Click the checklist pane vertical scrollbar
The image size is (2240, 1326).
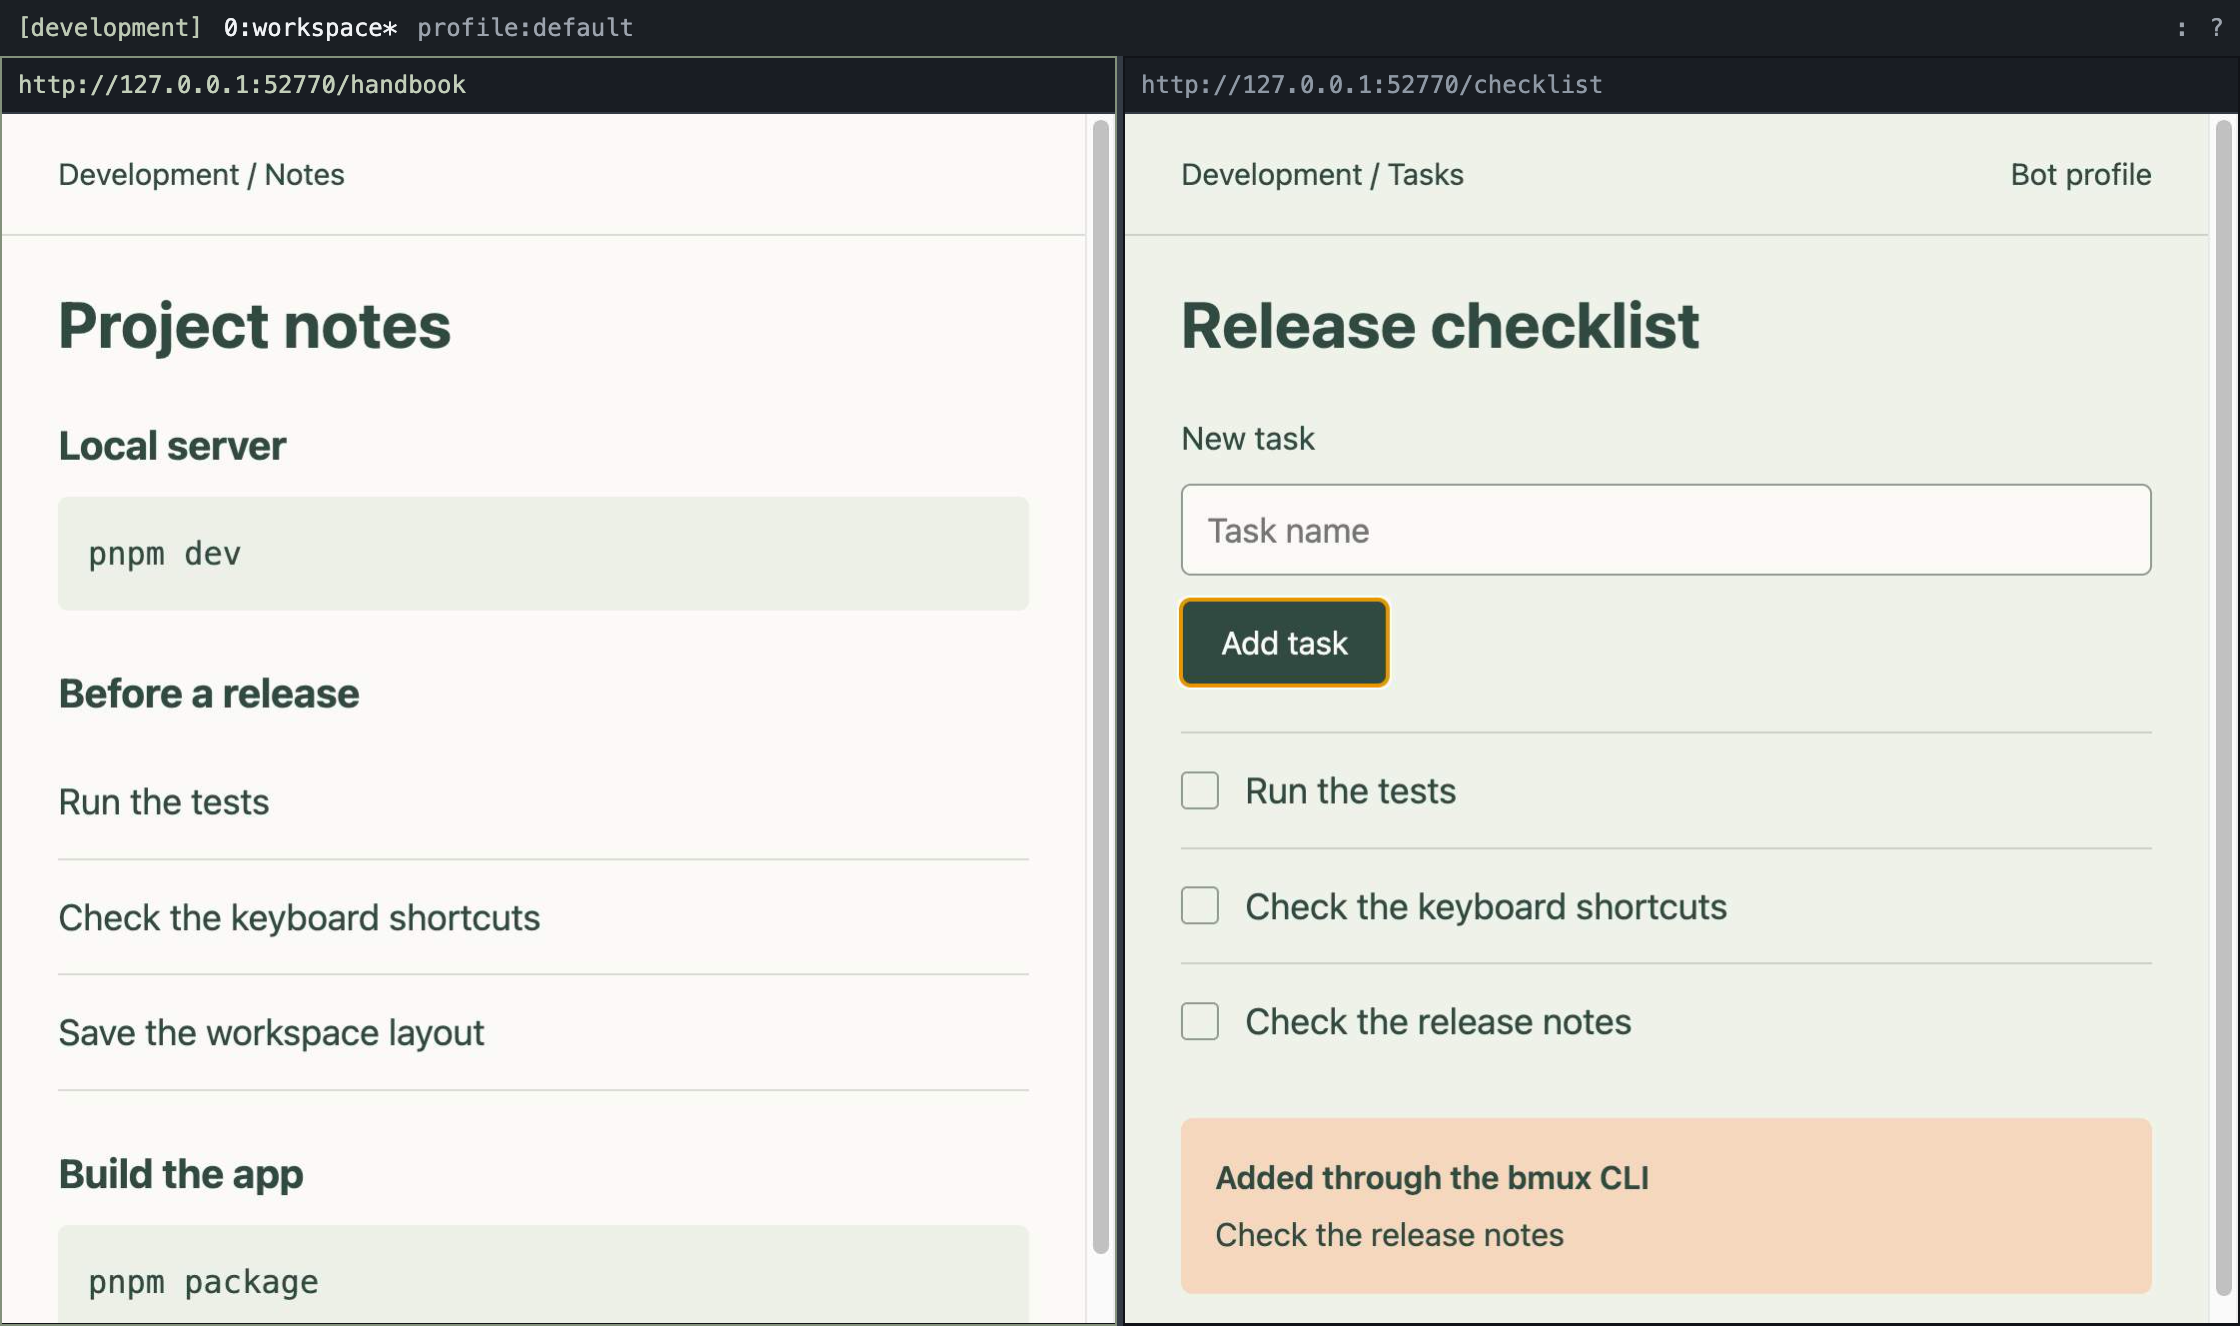(x=2223, y=706)
